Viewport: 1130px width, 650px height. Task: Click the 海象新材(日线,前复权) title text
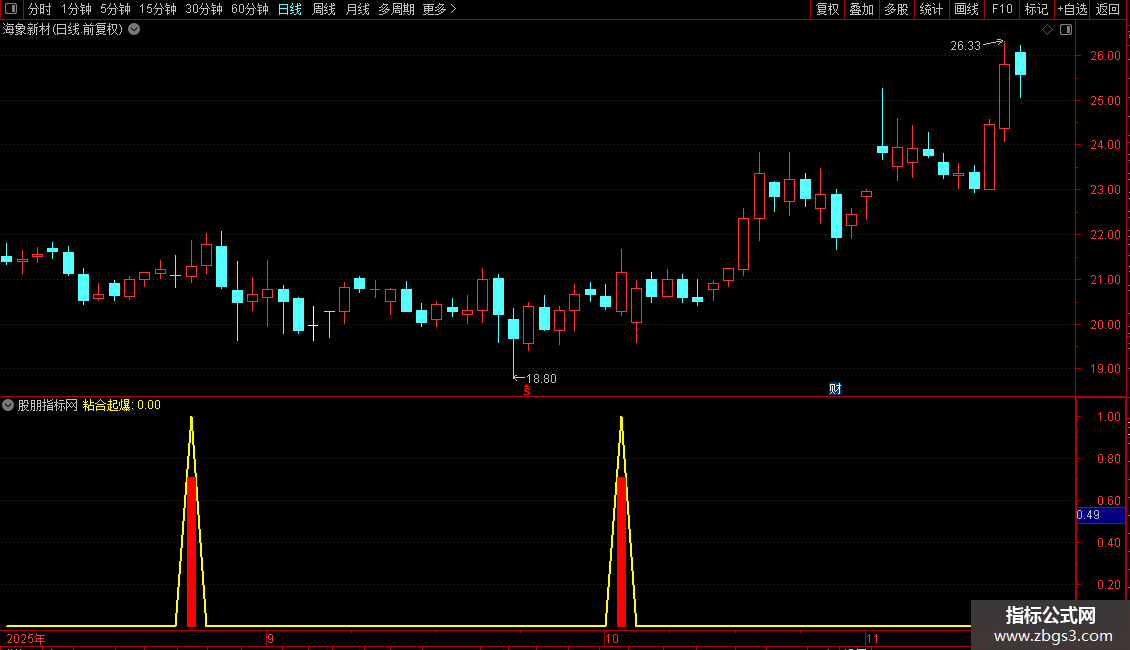[63, 30]
